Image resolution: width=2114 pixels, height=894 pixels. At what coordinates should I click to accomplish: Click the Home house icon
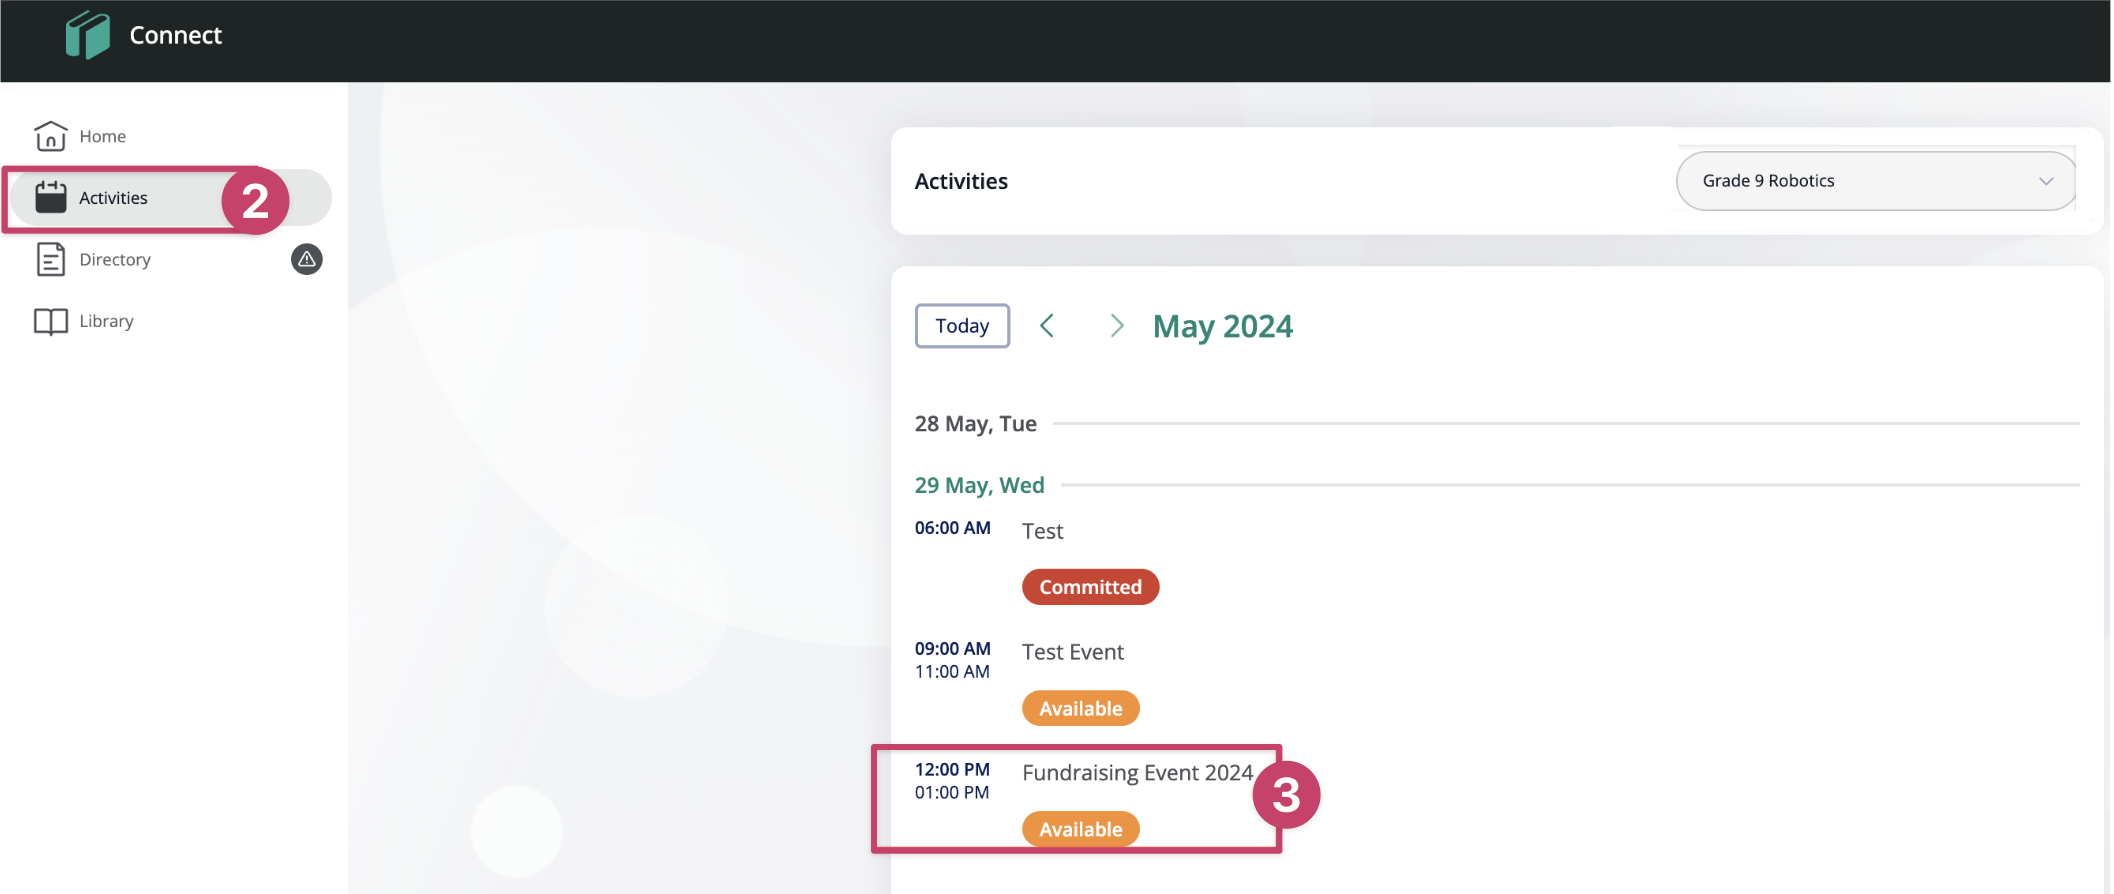(50, 136)
